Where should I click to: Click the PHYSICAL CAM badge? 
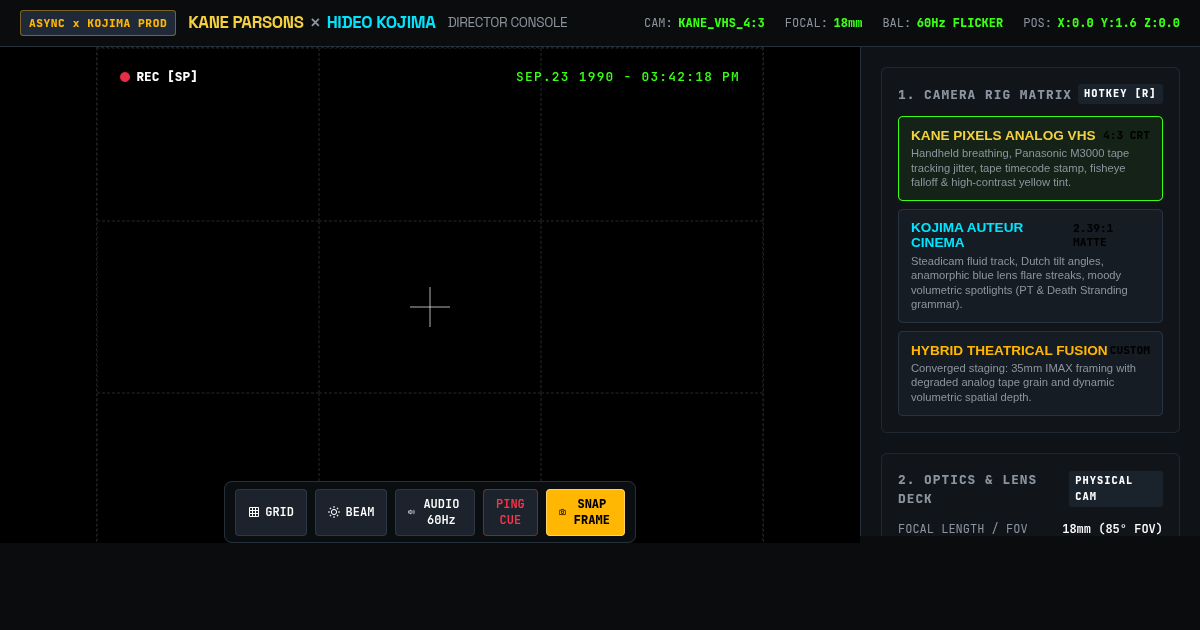(1116, 489)
